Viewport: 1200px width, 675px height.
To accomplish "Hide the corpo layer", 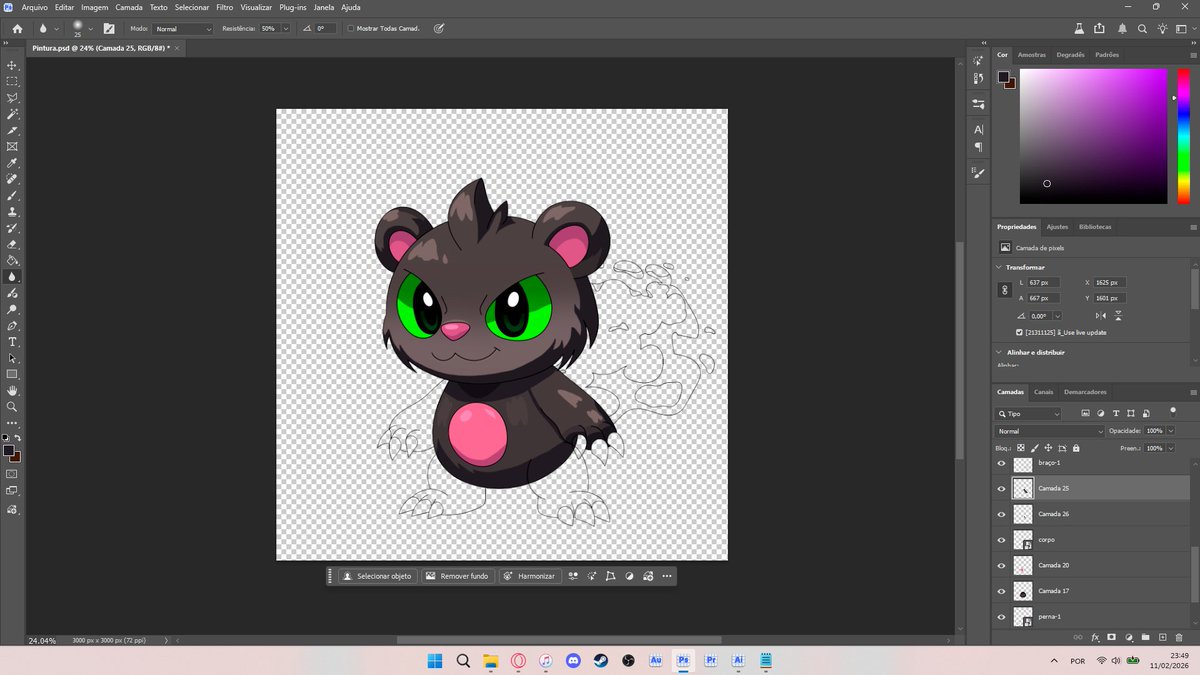I will tap(1001, 540).
